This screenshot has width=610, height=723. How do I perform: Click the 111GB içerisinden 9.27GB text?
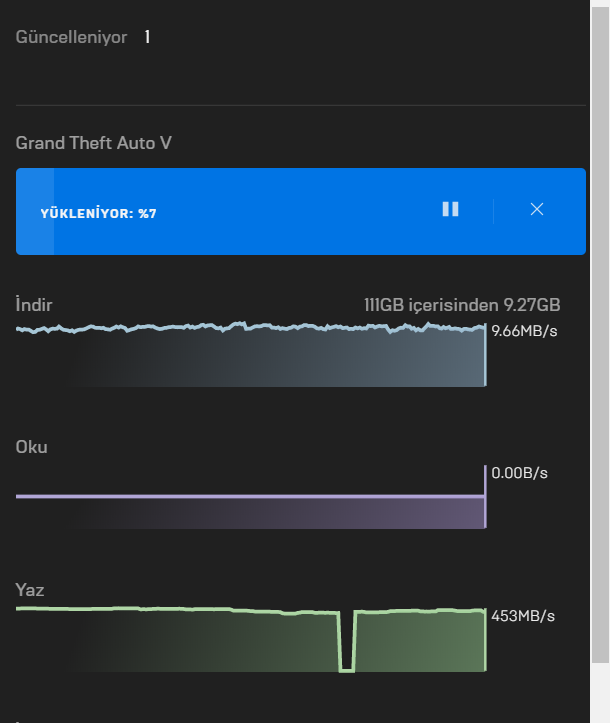[462, 304]
